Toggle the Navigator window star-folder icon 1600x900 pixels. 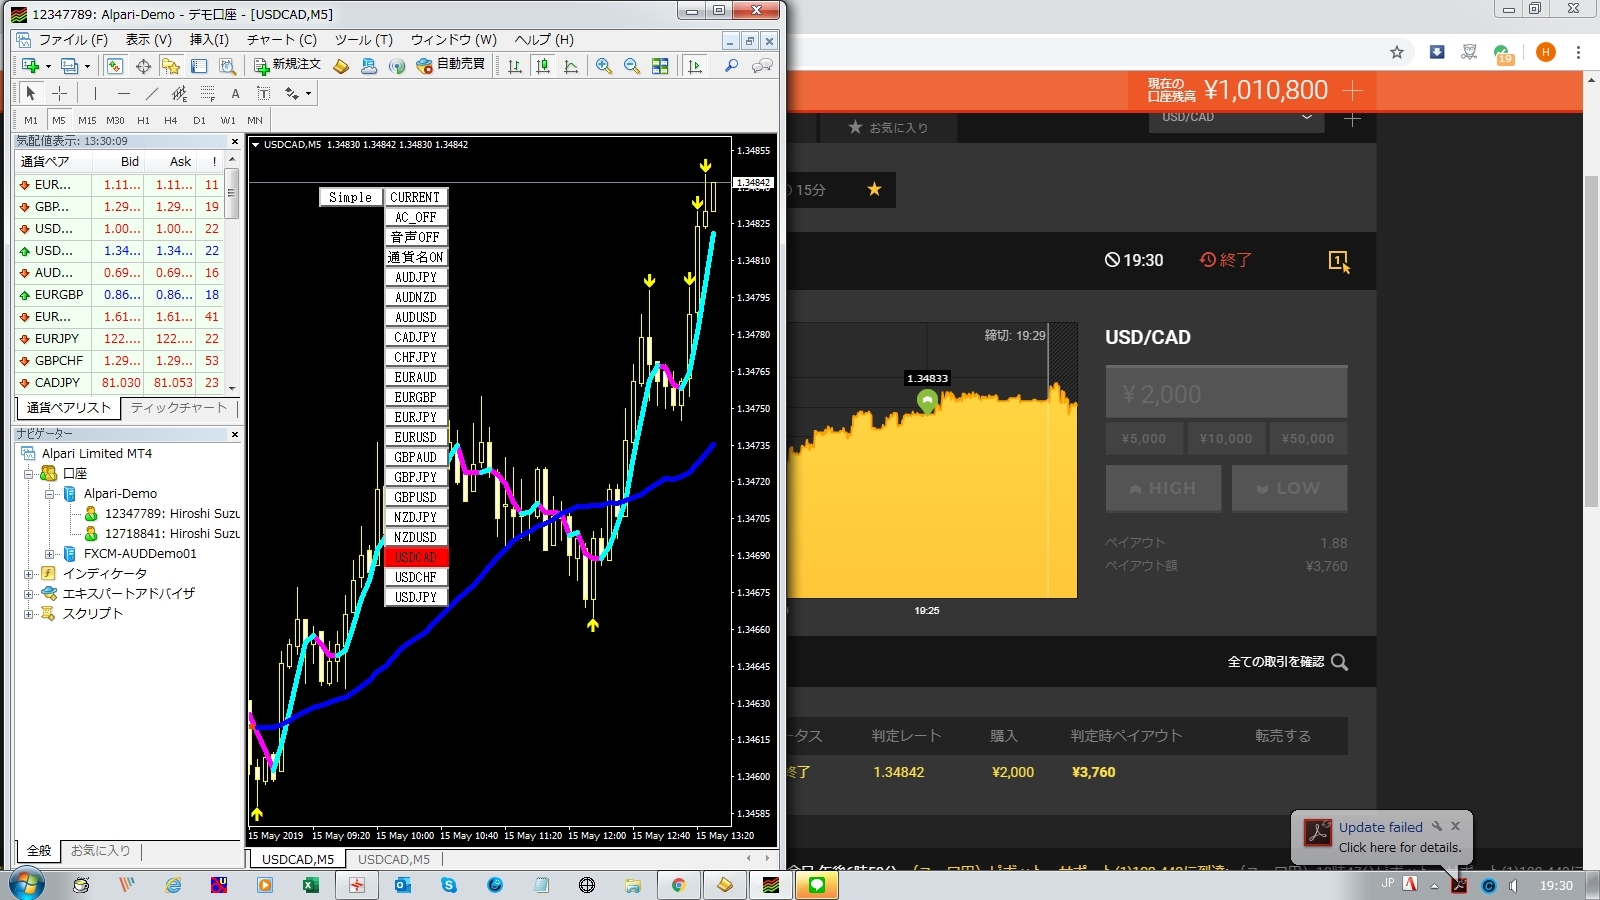tap(171, 66)
